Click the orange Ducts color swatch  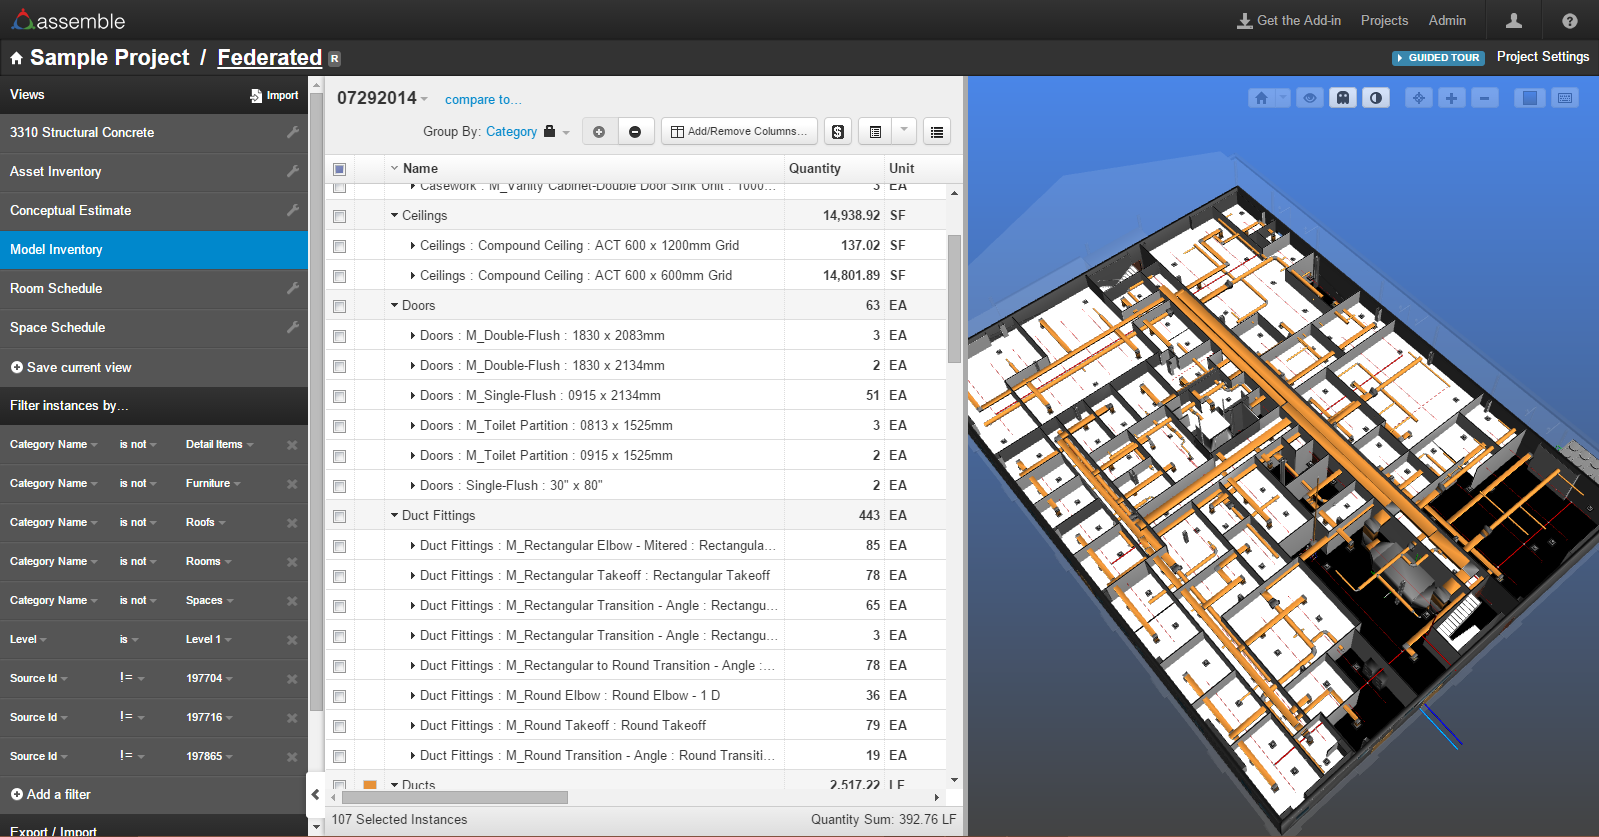370,785
